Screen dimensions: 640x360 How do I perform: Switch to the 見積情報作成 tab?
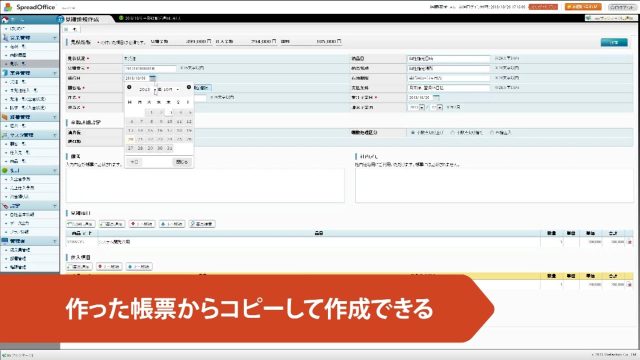tap(82, 19)
